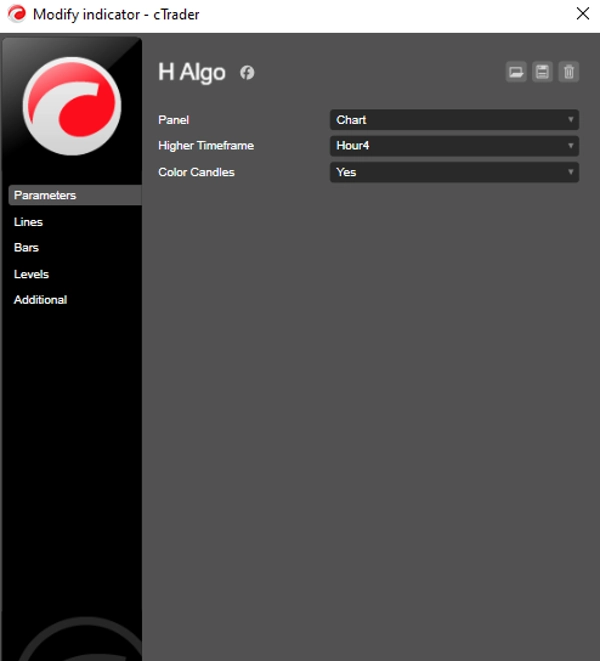The height and width of the screenshot is (661, 600).
Task: Open the Color Candles dropdown showing Yes
Action: click(x=454, y=172)
